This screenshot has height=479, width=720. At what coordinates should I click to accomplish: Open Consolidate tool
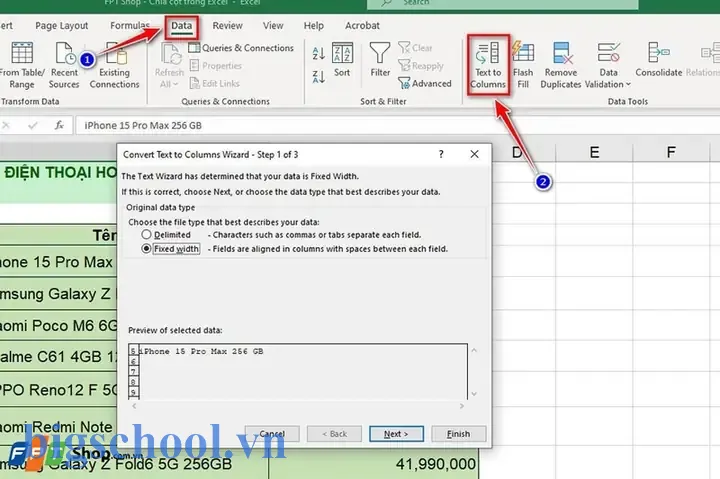click(x=658, y=60)
